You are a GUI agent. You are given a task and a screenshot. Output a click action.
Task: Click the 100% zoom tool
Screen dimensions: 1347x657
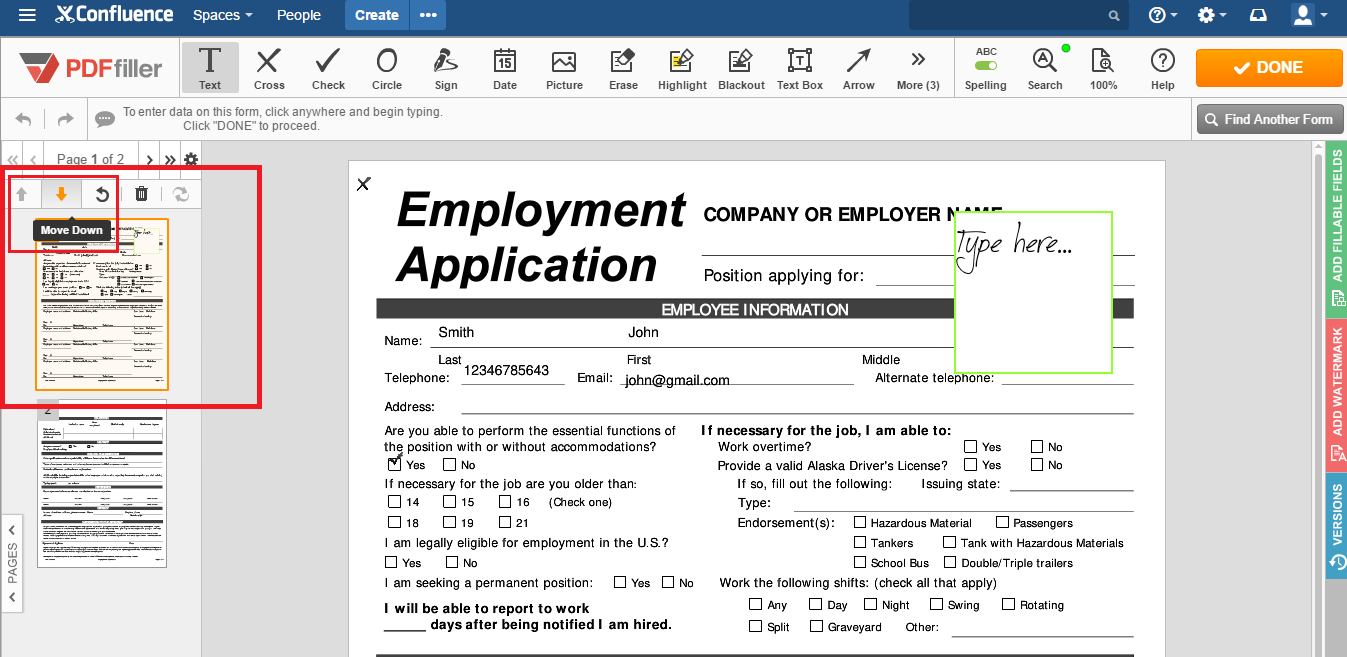point(1103,67)
